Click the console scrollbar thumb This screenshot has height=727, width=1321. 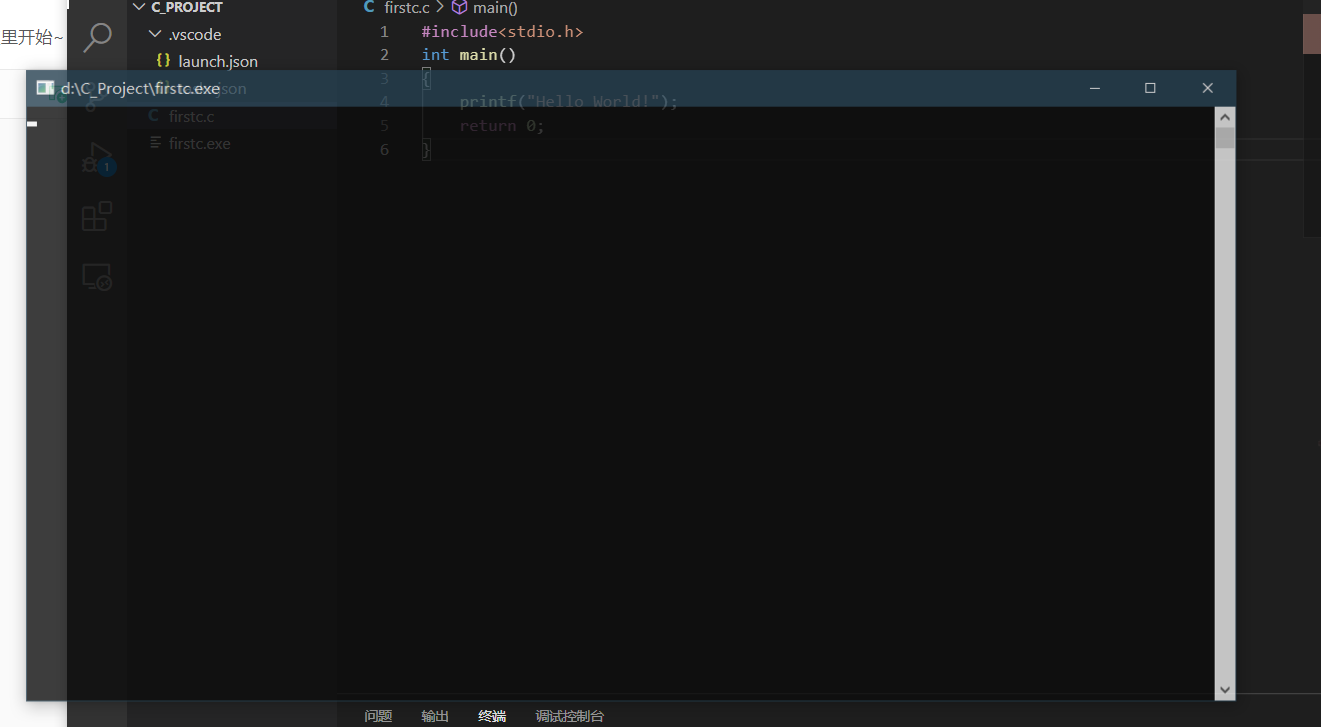(x=1225, y=138)
